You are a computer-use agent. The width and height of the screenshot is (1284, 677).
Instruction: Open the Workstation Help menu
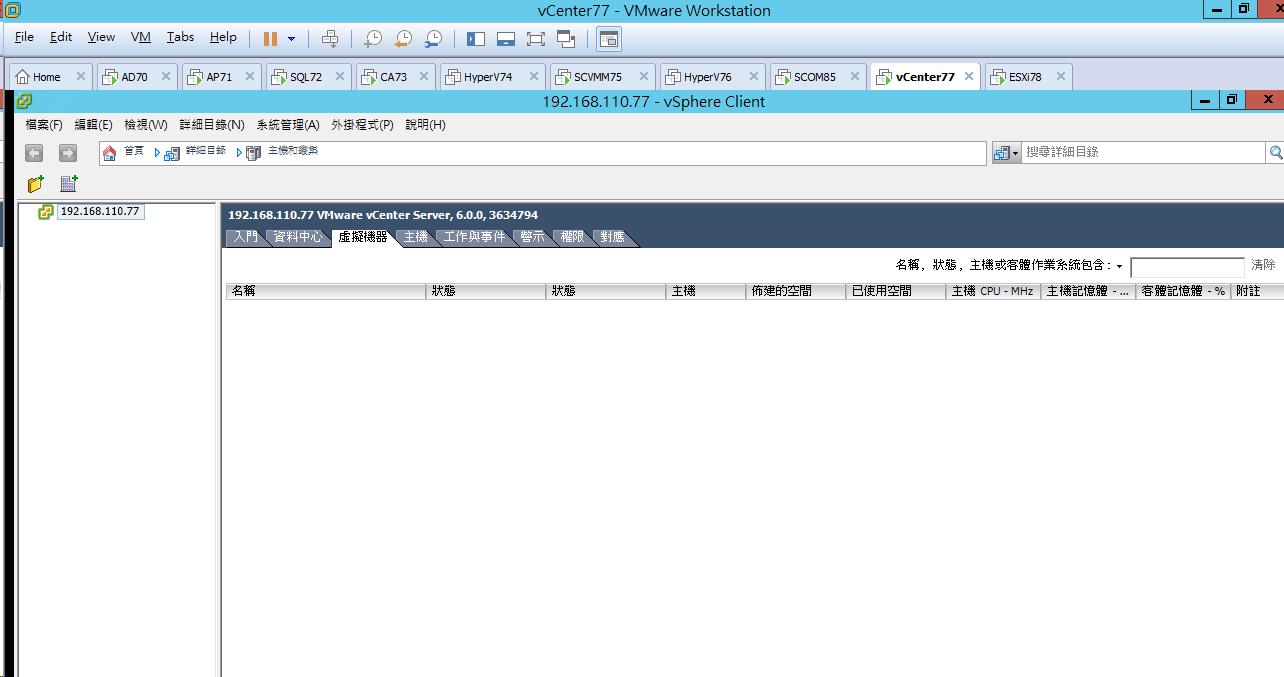[x=223, y=37]
